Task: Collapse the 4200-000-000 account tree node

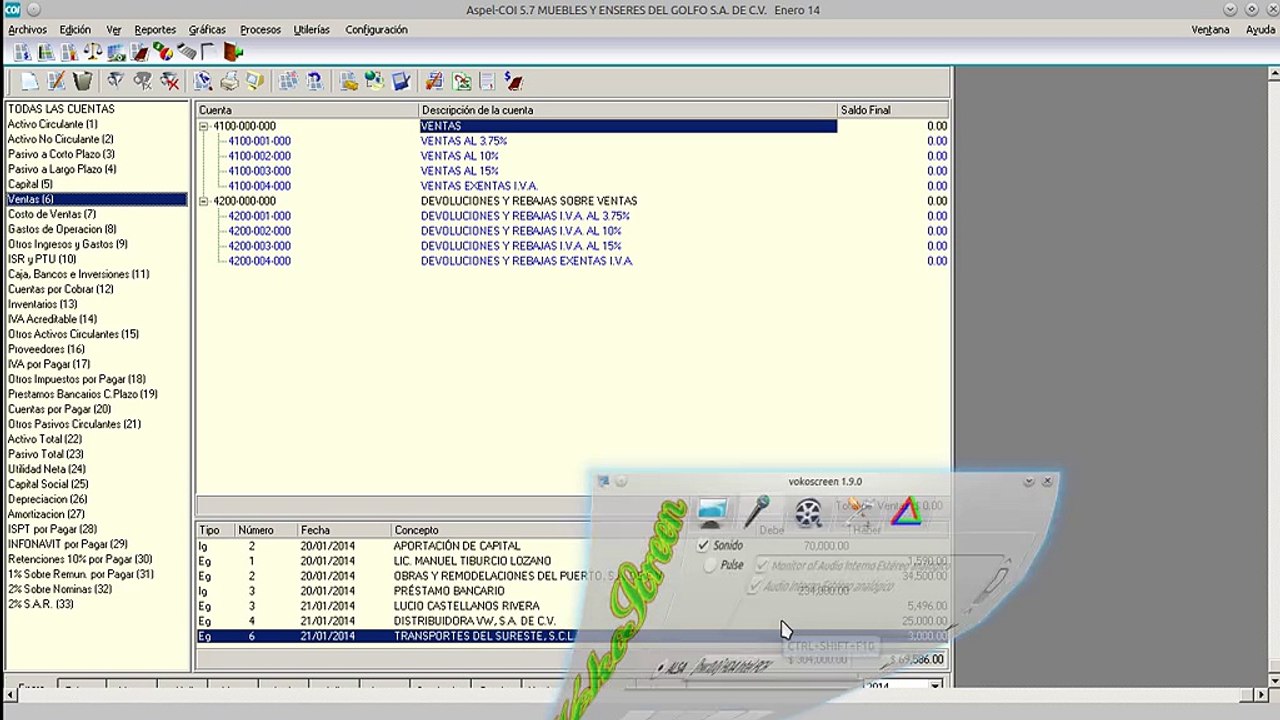Action: pyautogui.click(x=204, y=201)
